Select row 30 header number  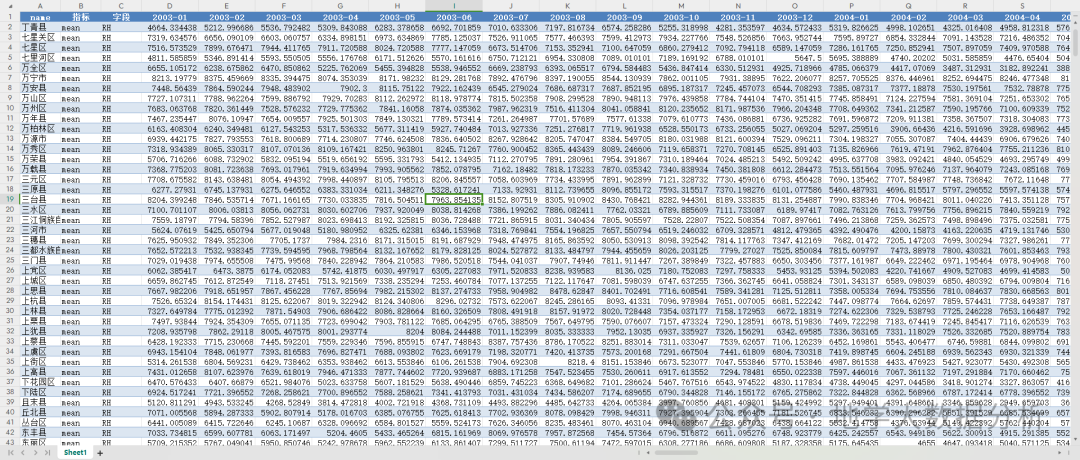click(x=10, y=310)
